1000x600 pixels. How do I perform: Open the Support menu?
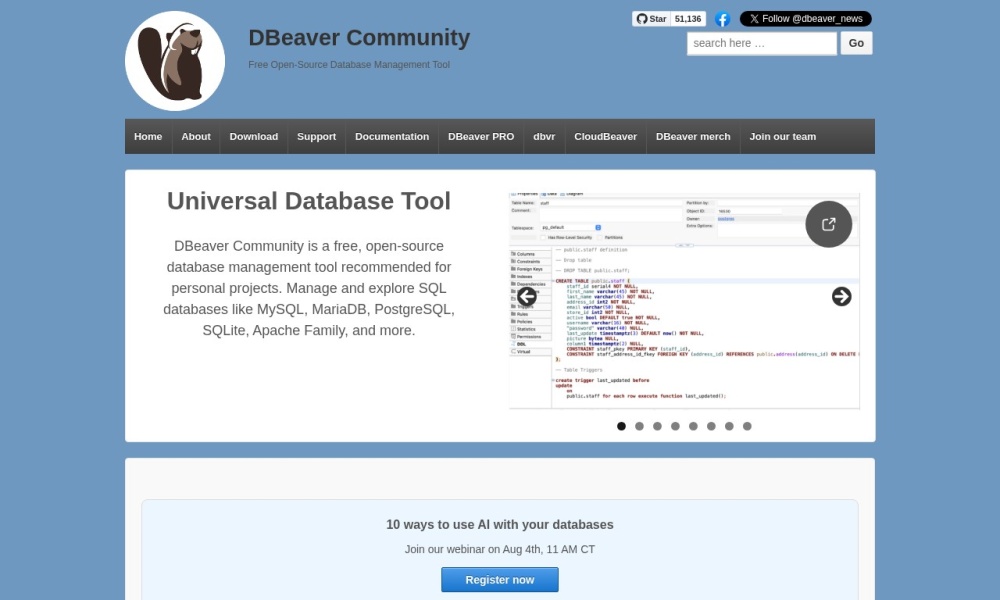point(316,136)
